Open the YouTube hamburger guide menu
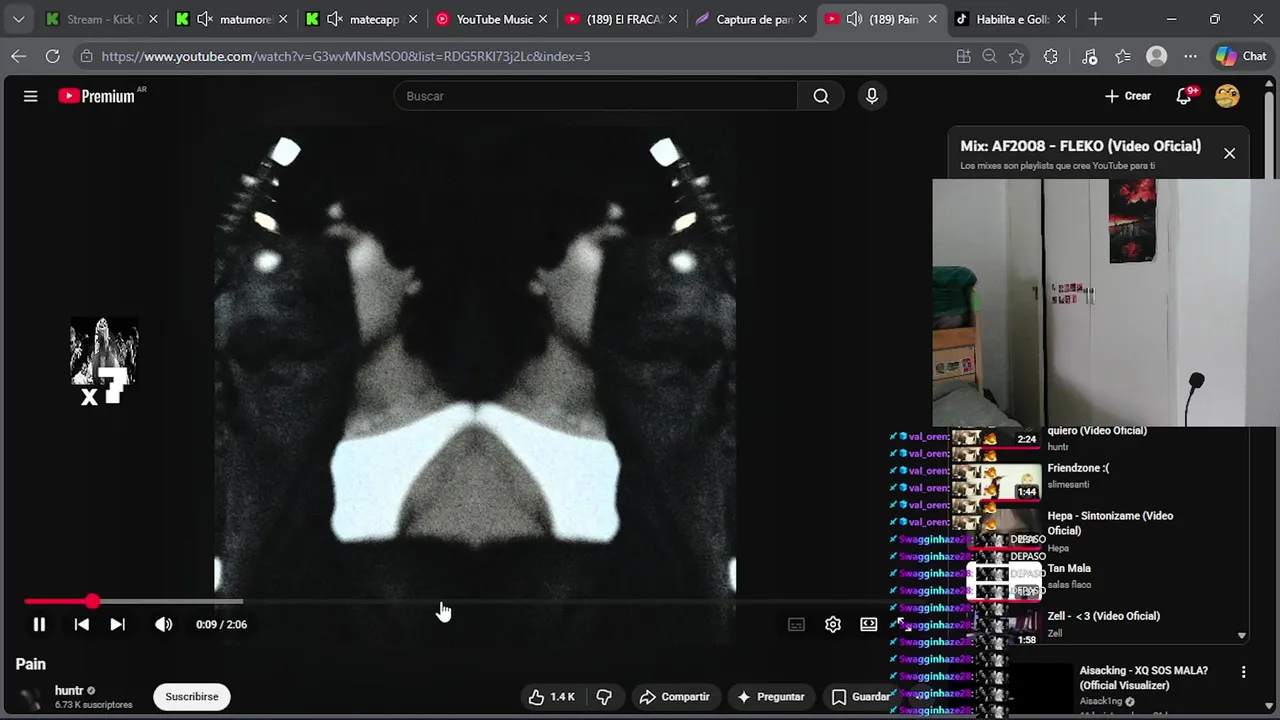Image resolution: width=1280 pixels, height=720 pixels. coord(31,96)
